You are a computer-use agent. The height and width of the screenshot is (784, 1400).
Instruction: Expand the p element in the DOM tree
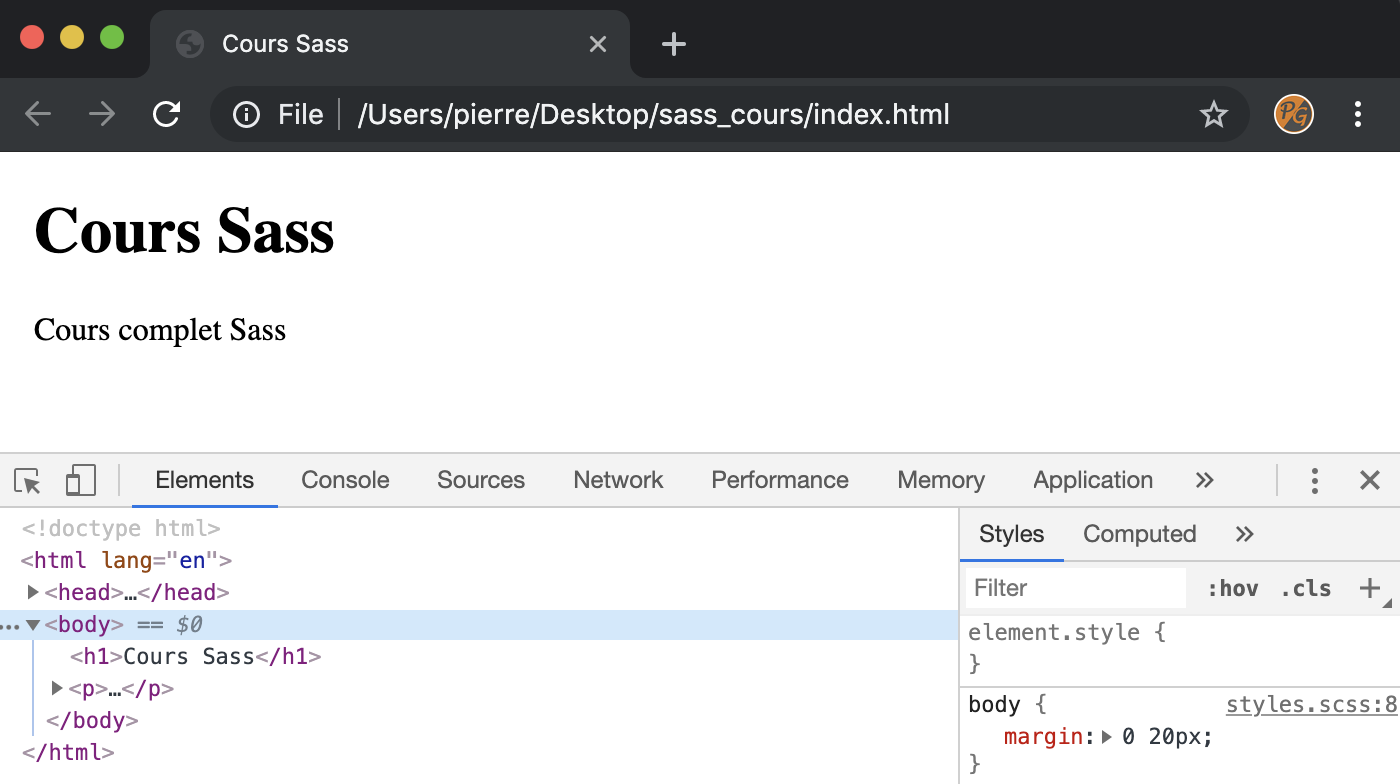click(x=57, y=688)
